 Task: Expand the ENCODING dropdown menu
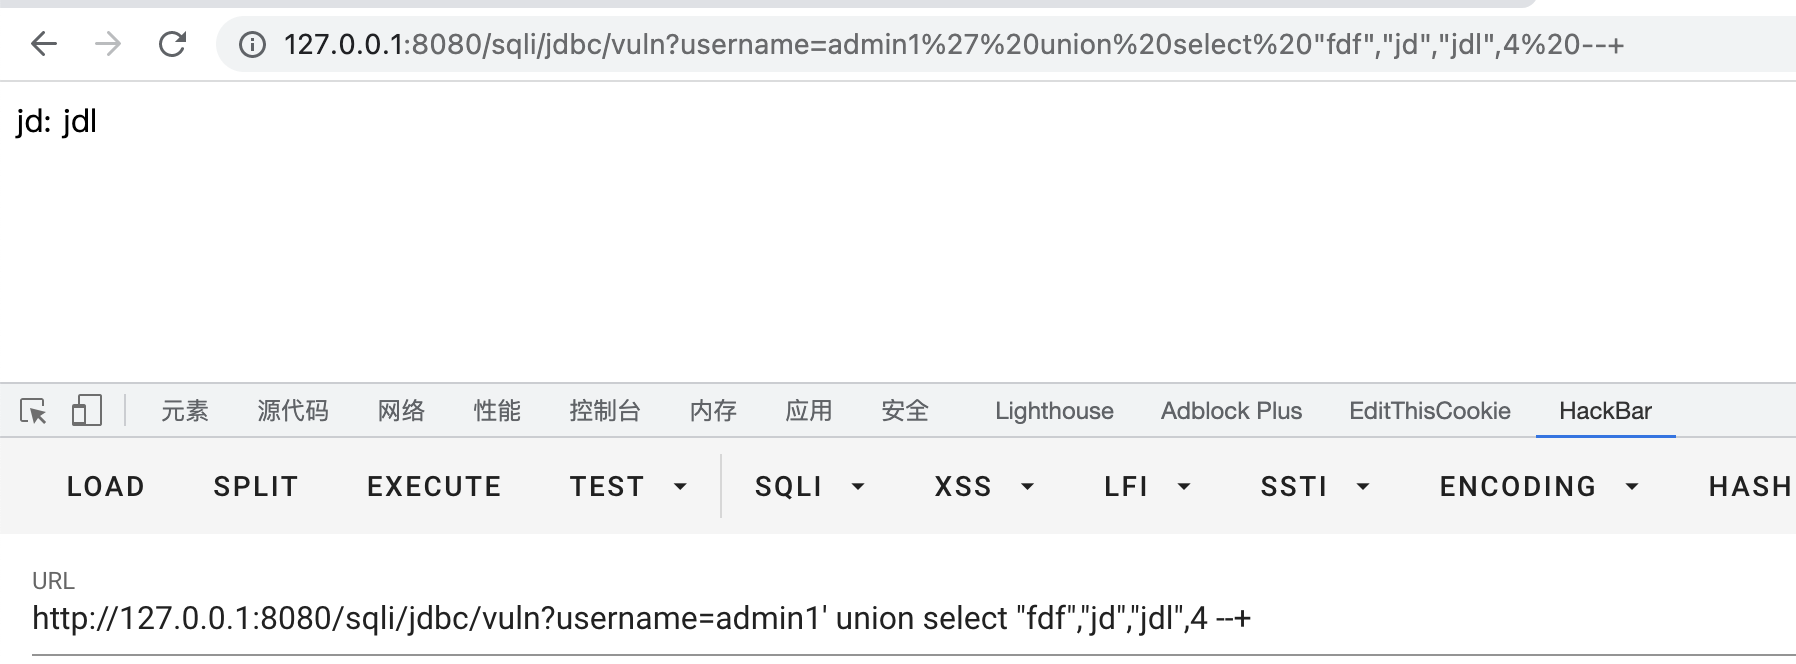coord(1538,487)
